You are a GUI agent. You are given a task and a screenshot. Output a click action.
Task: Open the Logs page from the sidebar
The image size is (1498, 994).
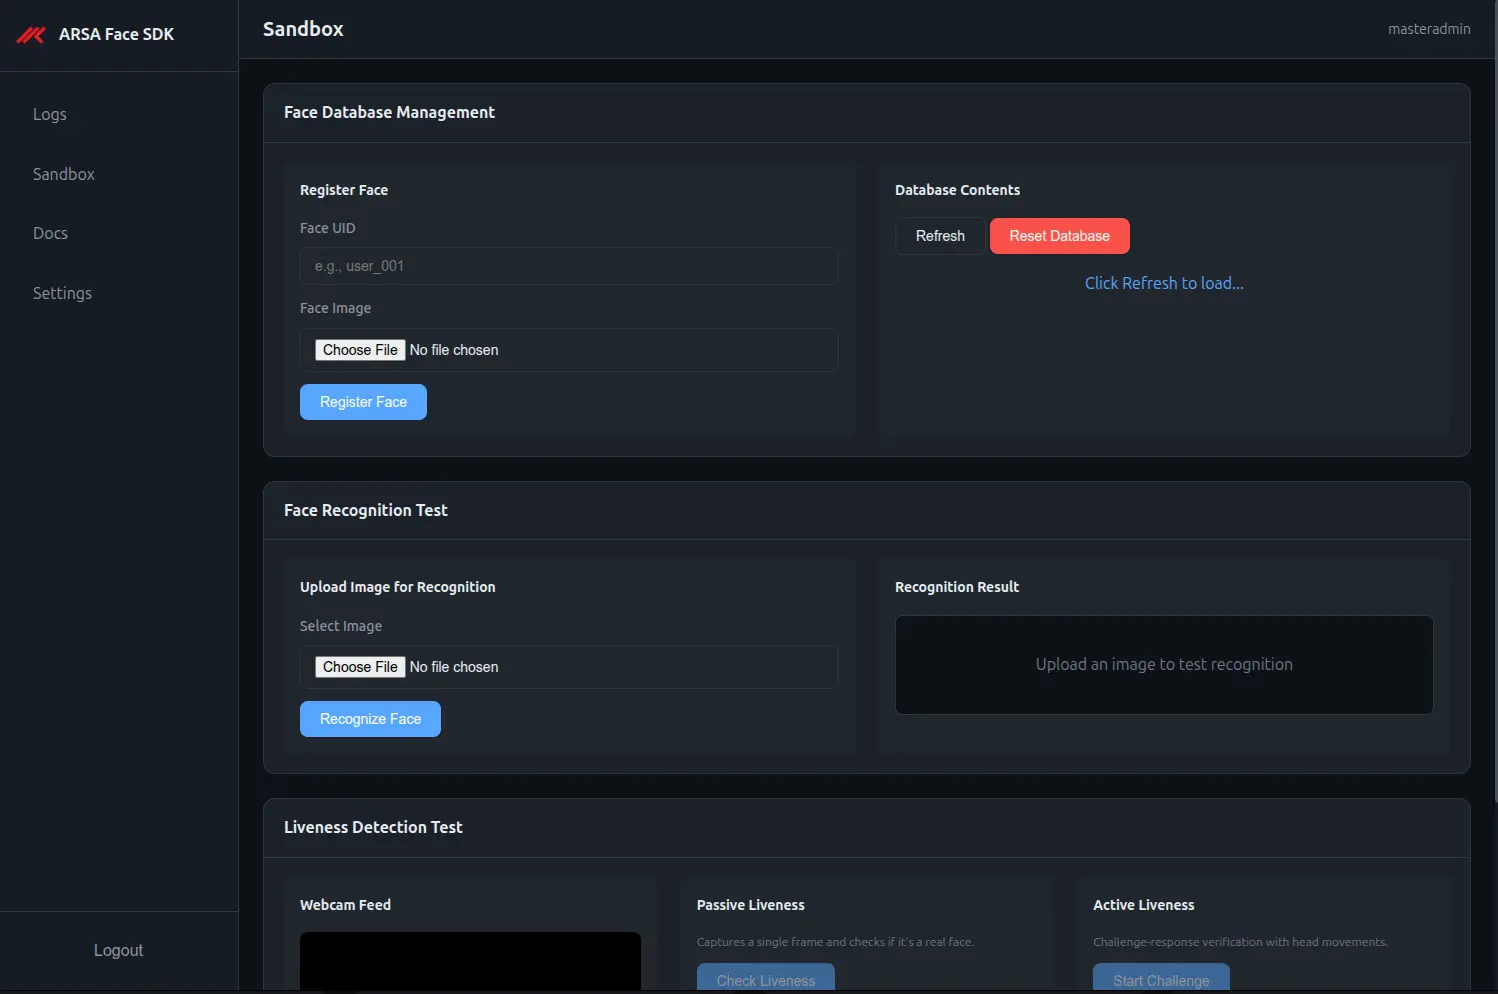(x=49, y=114)
